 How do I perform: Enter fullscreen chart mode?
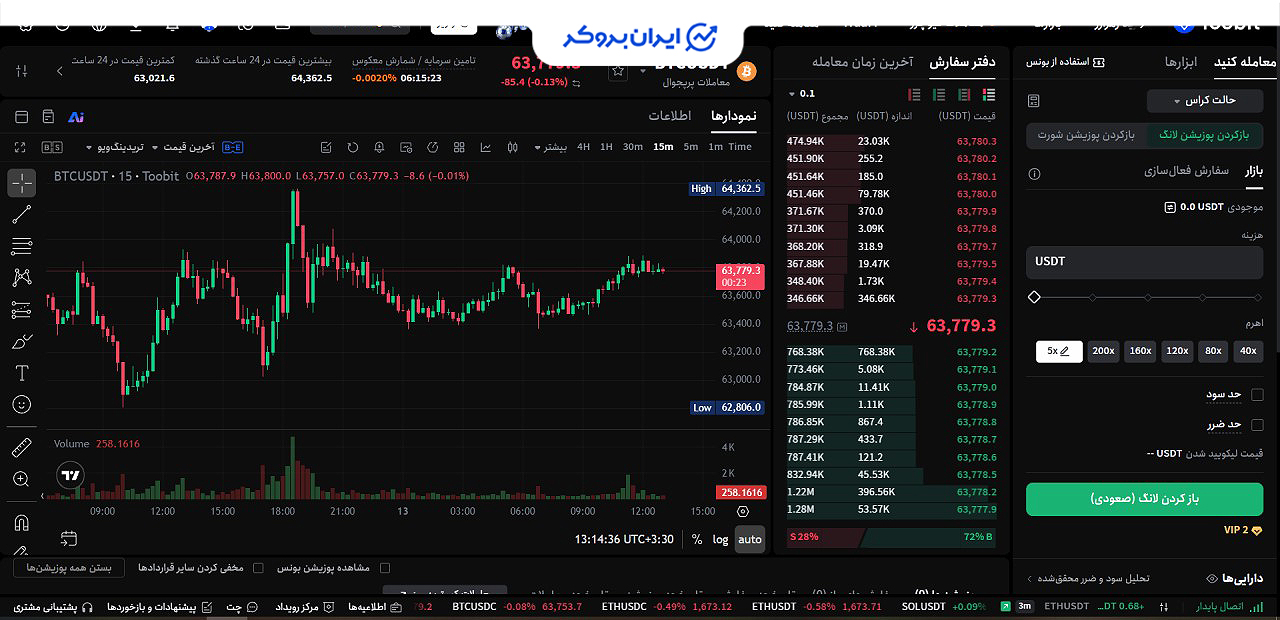pos(20,147)
